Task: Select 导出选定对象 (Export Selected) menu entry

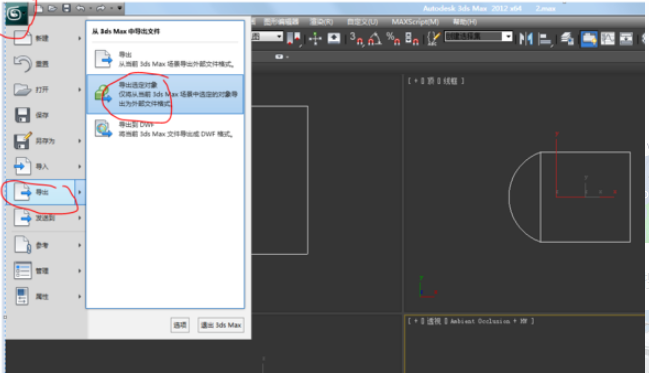Action: pos(165,94)
